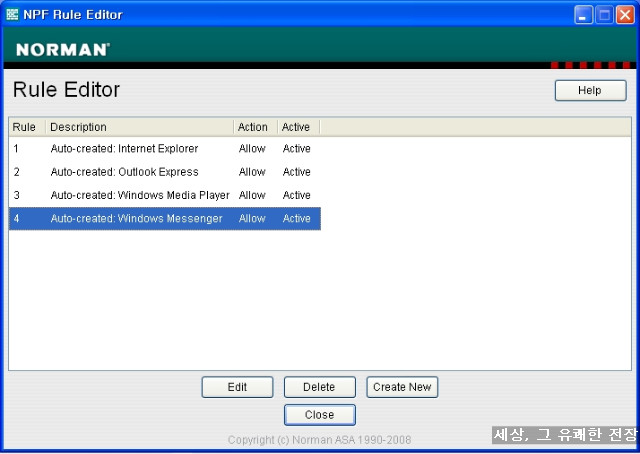Screen dimensions: 640x454
Task: Select the Outlook Express rule description
Action: point(124,171)
